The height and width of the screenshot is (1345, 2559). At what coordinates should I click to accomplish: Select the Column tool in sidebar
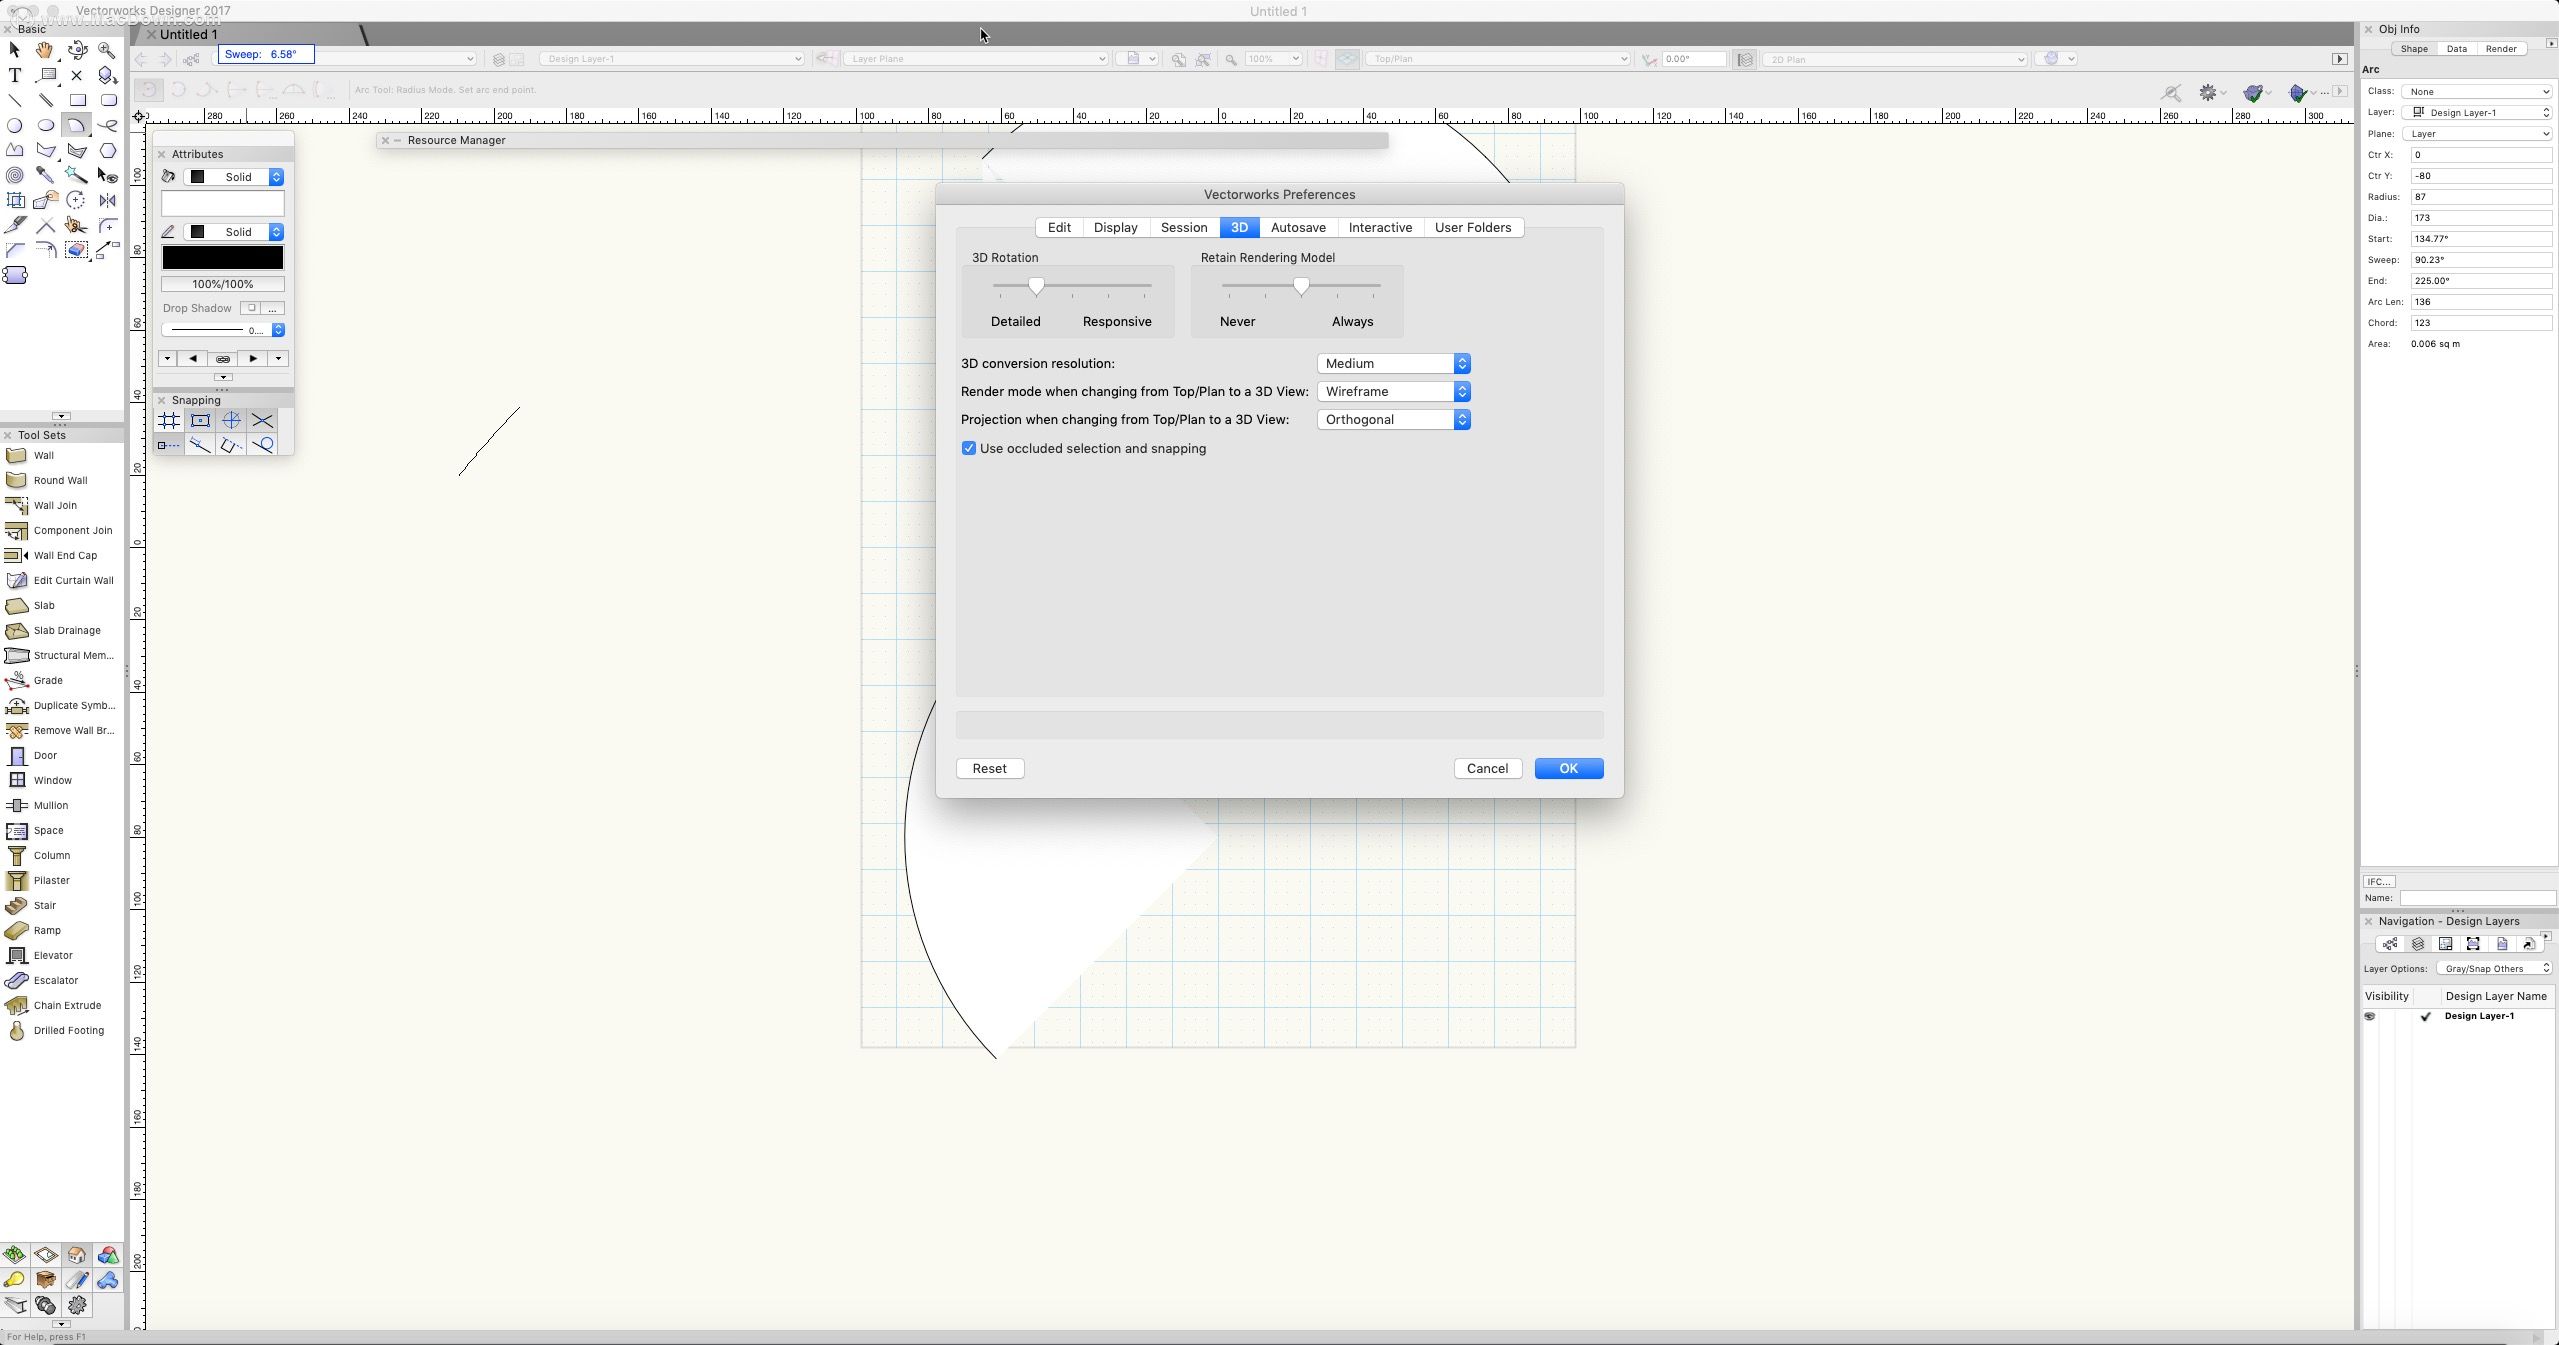click(x=51, y=854)
